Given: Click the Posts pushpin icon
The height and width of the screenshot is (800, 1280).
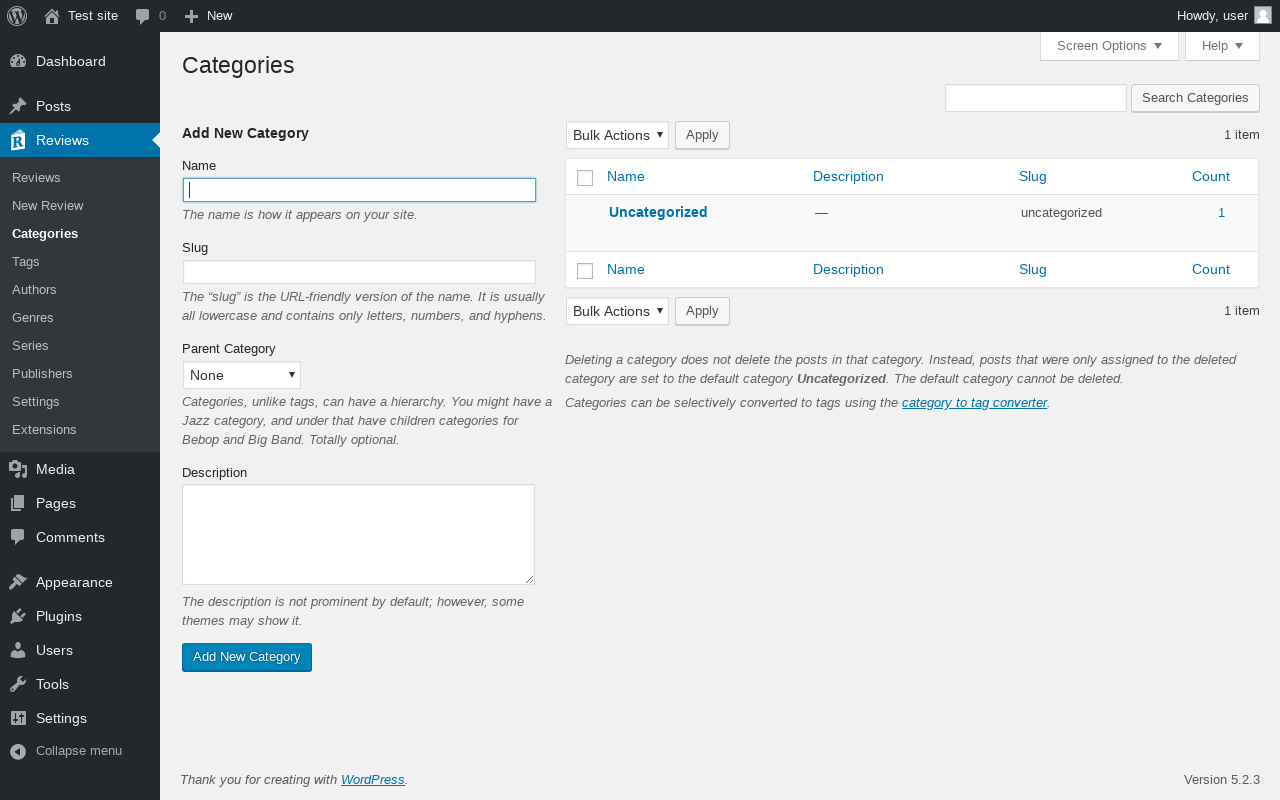Looking at the screenshot, I should (x=18, y=106).
